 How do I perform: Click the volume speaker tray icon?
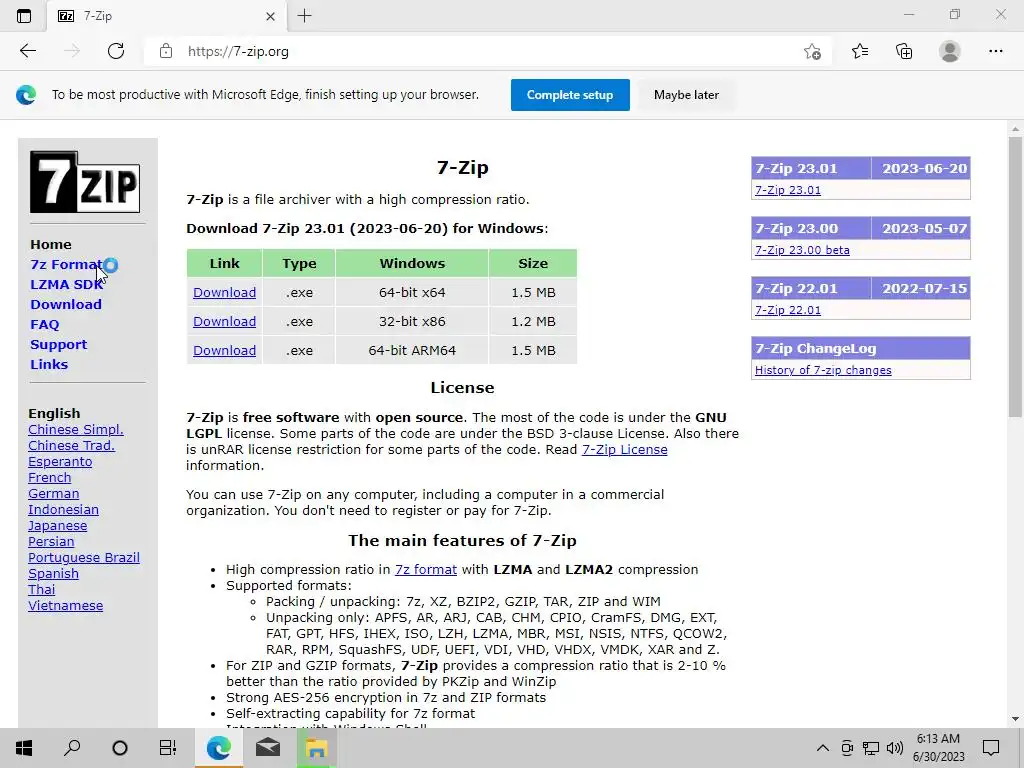(895, 748)
